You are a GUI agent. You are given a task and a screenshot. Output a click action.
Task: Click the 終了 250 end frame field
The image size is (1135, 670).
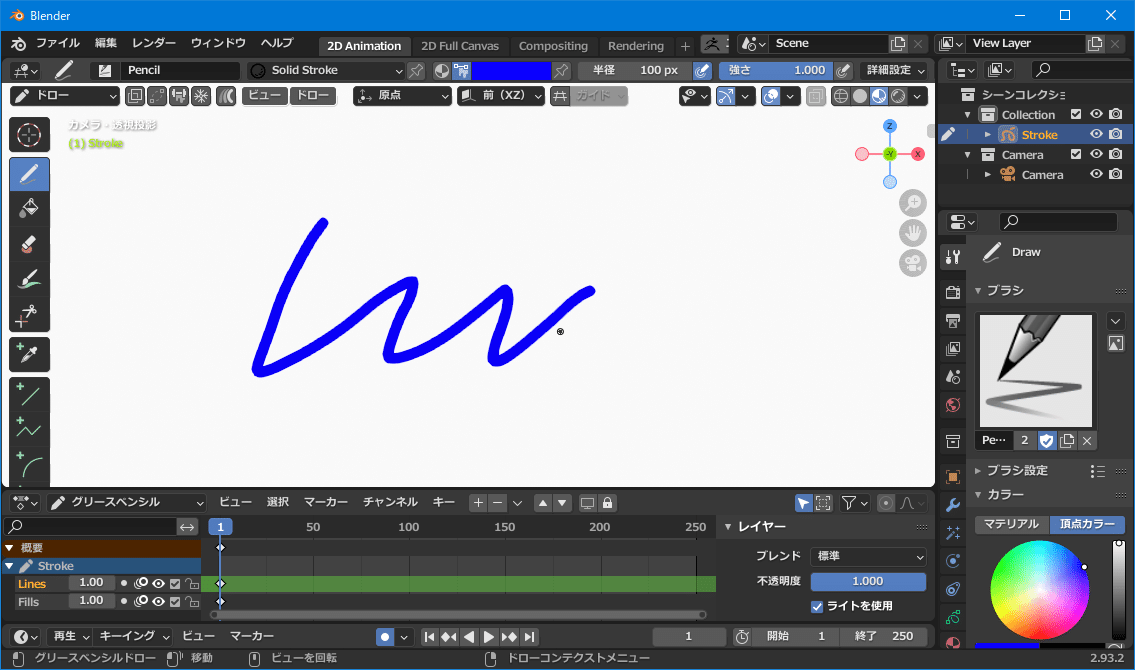pyautogui.click(x=884, y=636)
